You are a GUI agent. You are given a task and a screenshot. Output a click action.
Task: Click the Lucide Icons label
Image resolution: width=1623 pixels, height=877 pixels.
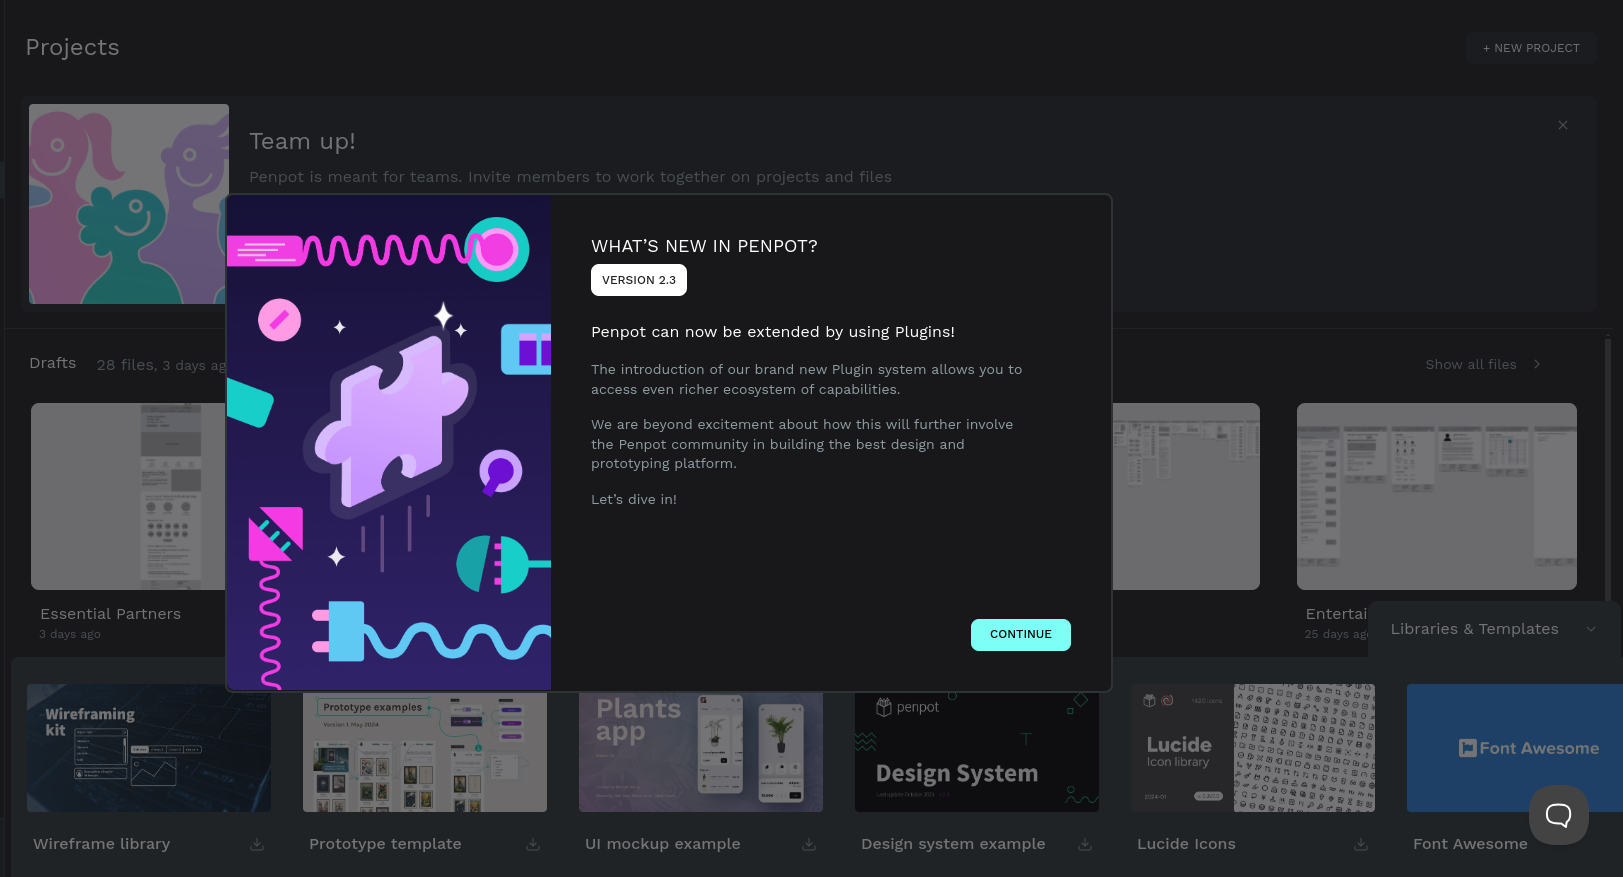click(1186, 844)
